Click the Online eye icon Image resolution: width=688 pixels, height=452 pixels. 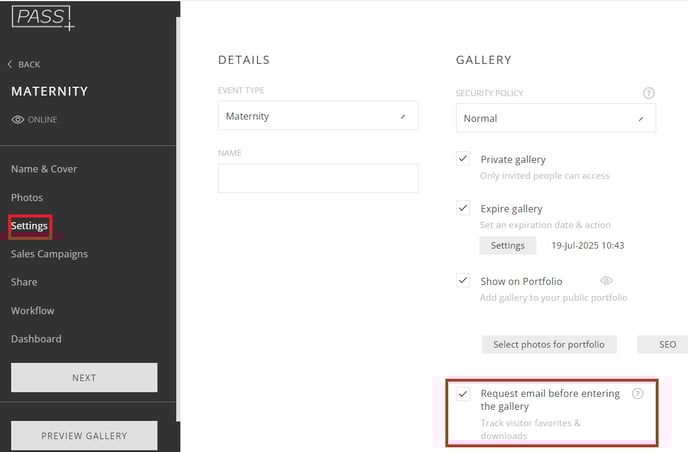click(18, 120)
